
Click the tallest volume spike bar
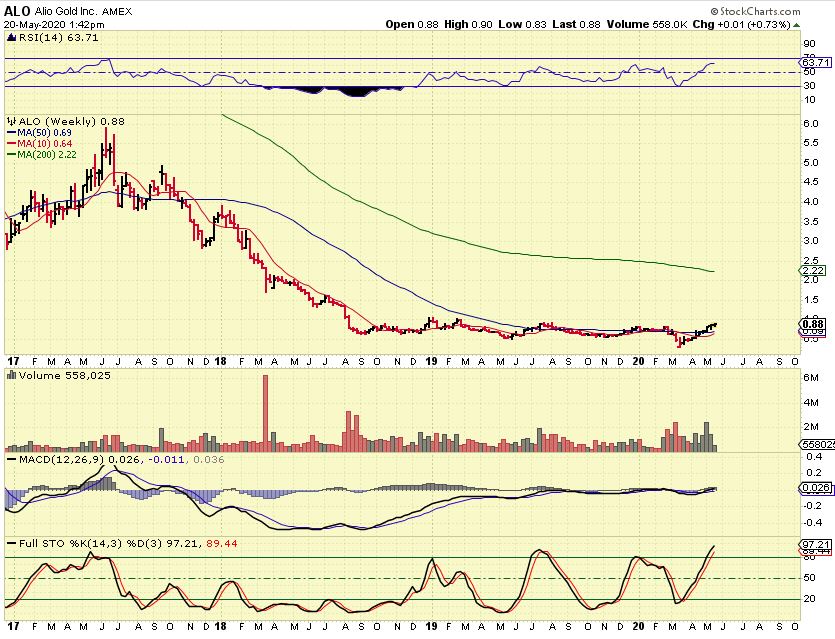(x=265, y=413)
